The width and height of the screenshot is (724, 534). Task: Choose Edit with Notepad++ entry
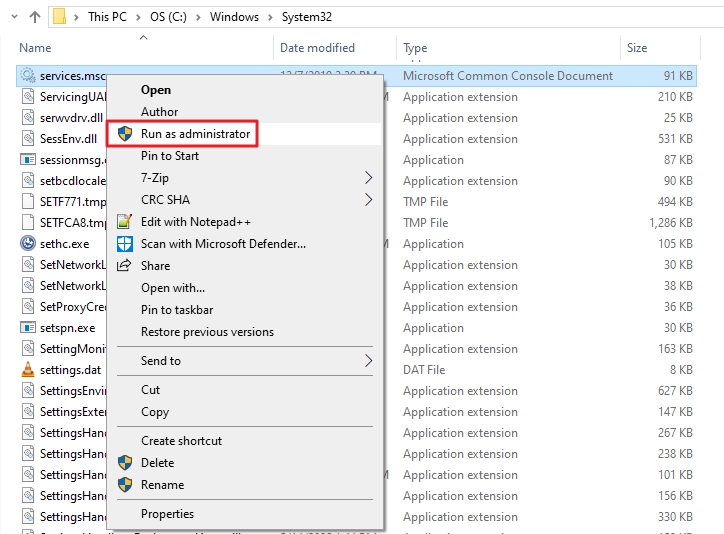tap(196, 222)
